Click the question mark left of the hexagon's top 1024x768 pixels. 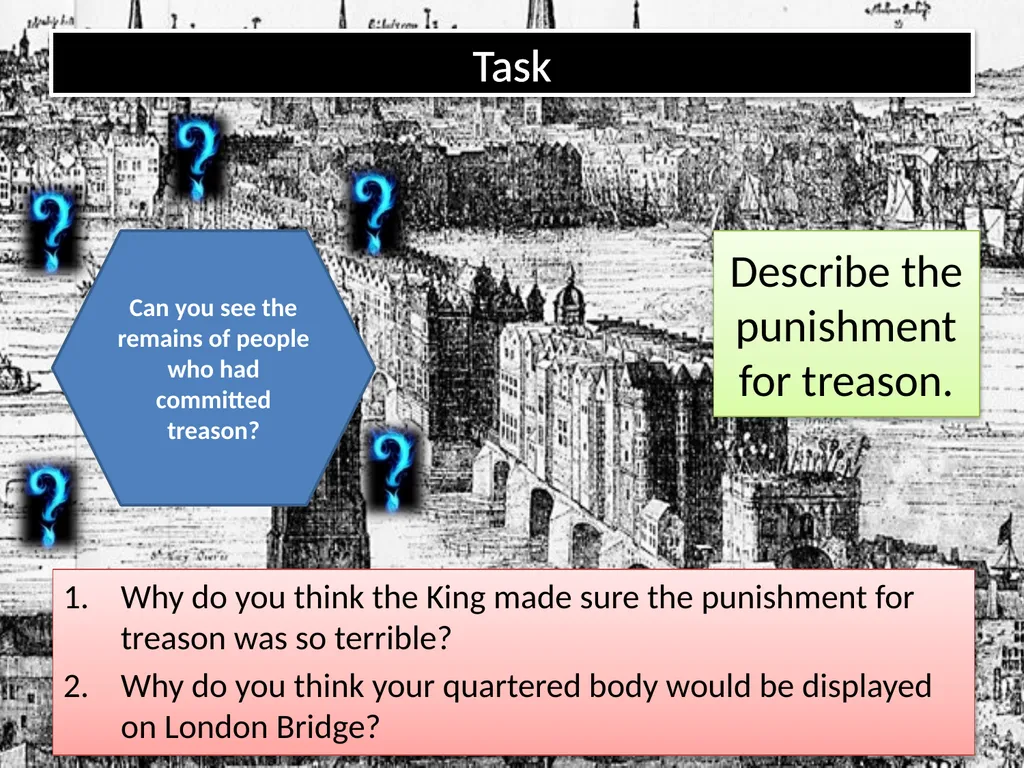(52, 231)
